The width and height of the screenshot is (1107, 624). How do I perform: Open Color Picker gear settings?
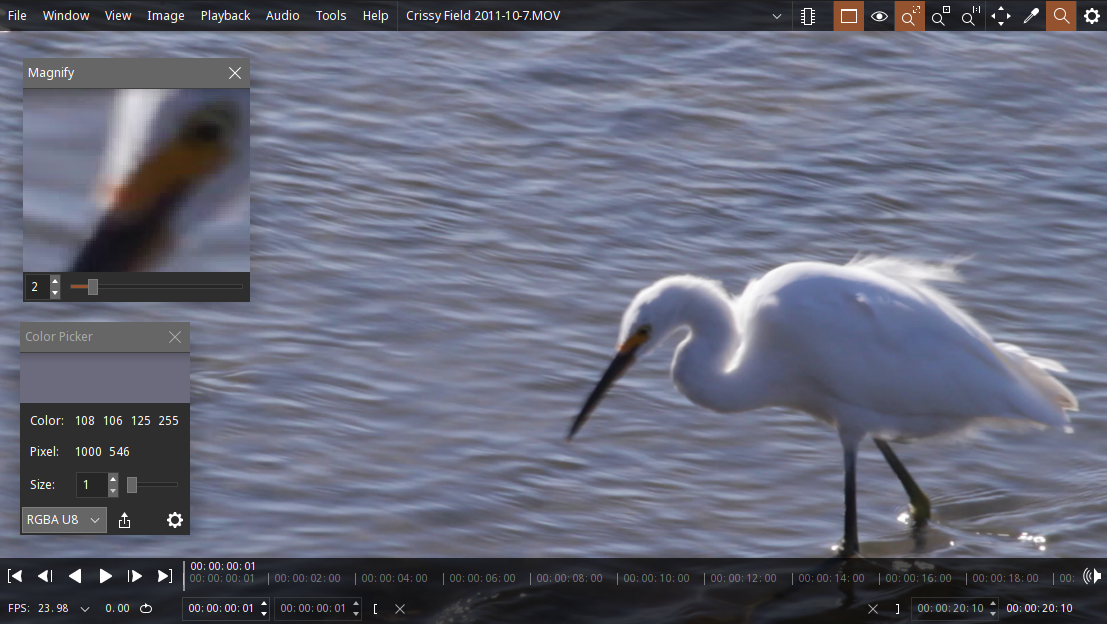(174, 520)
